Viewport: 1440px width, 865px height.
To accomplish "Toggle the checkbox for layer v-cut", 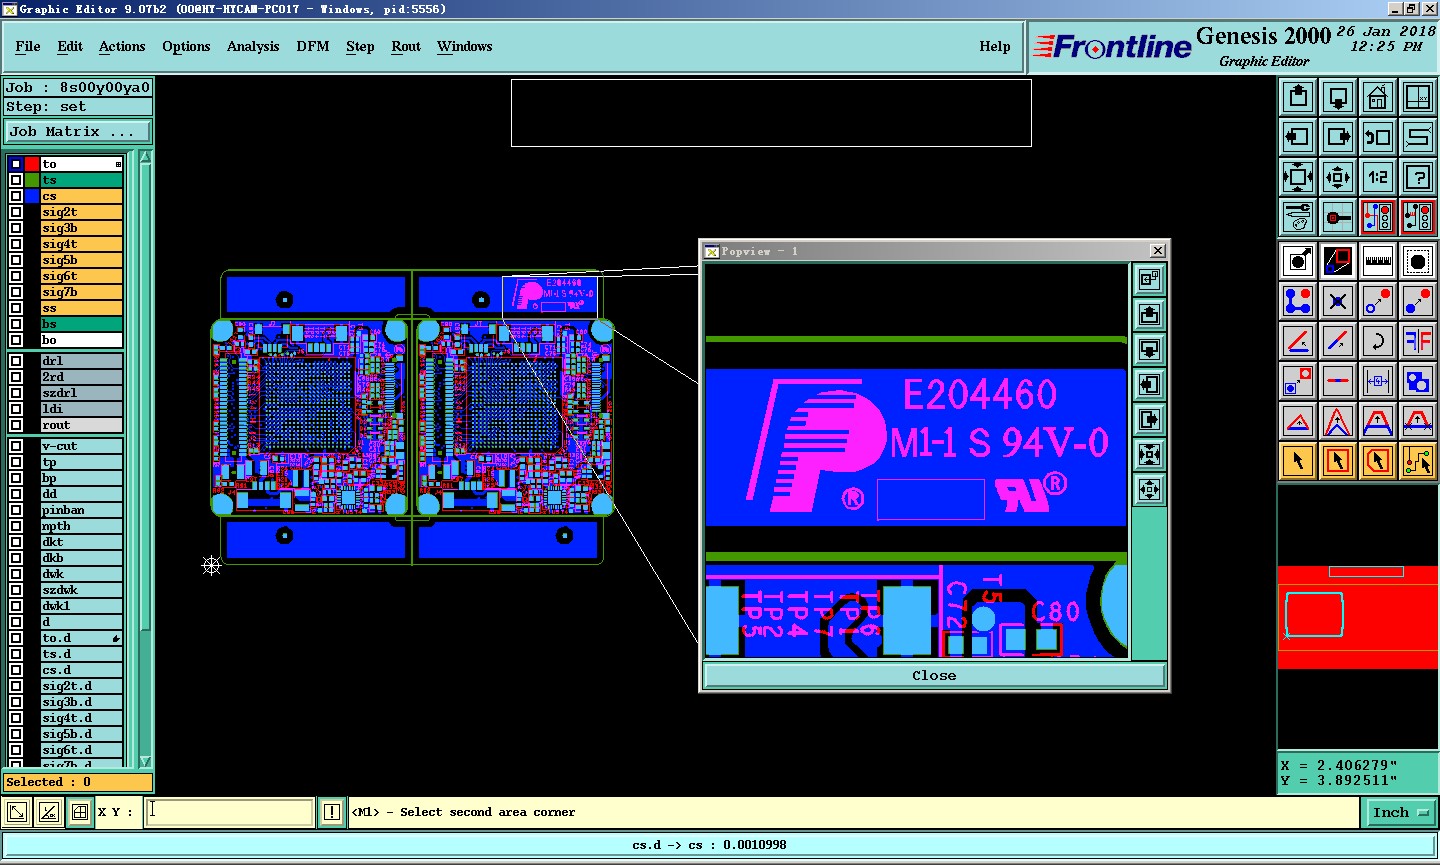I will pyautogui.click(x=16, y=446).
